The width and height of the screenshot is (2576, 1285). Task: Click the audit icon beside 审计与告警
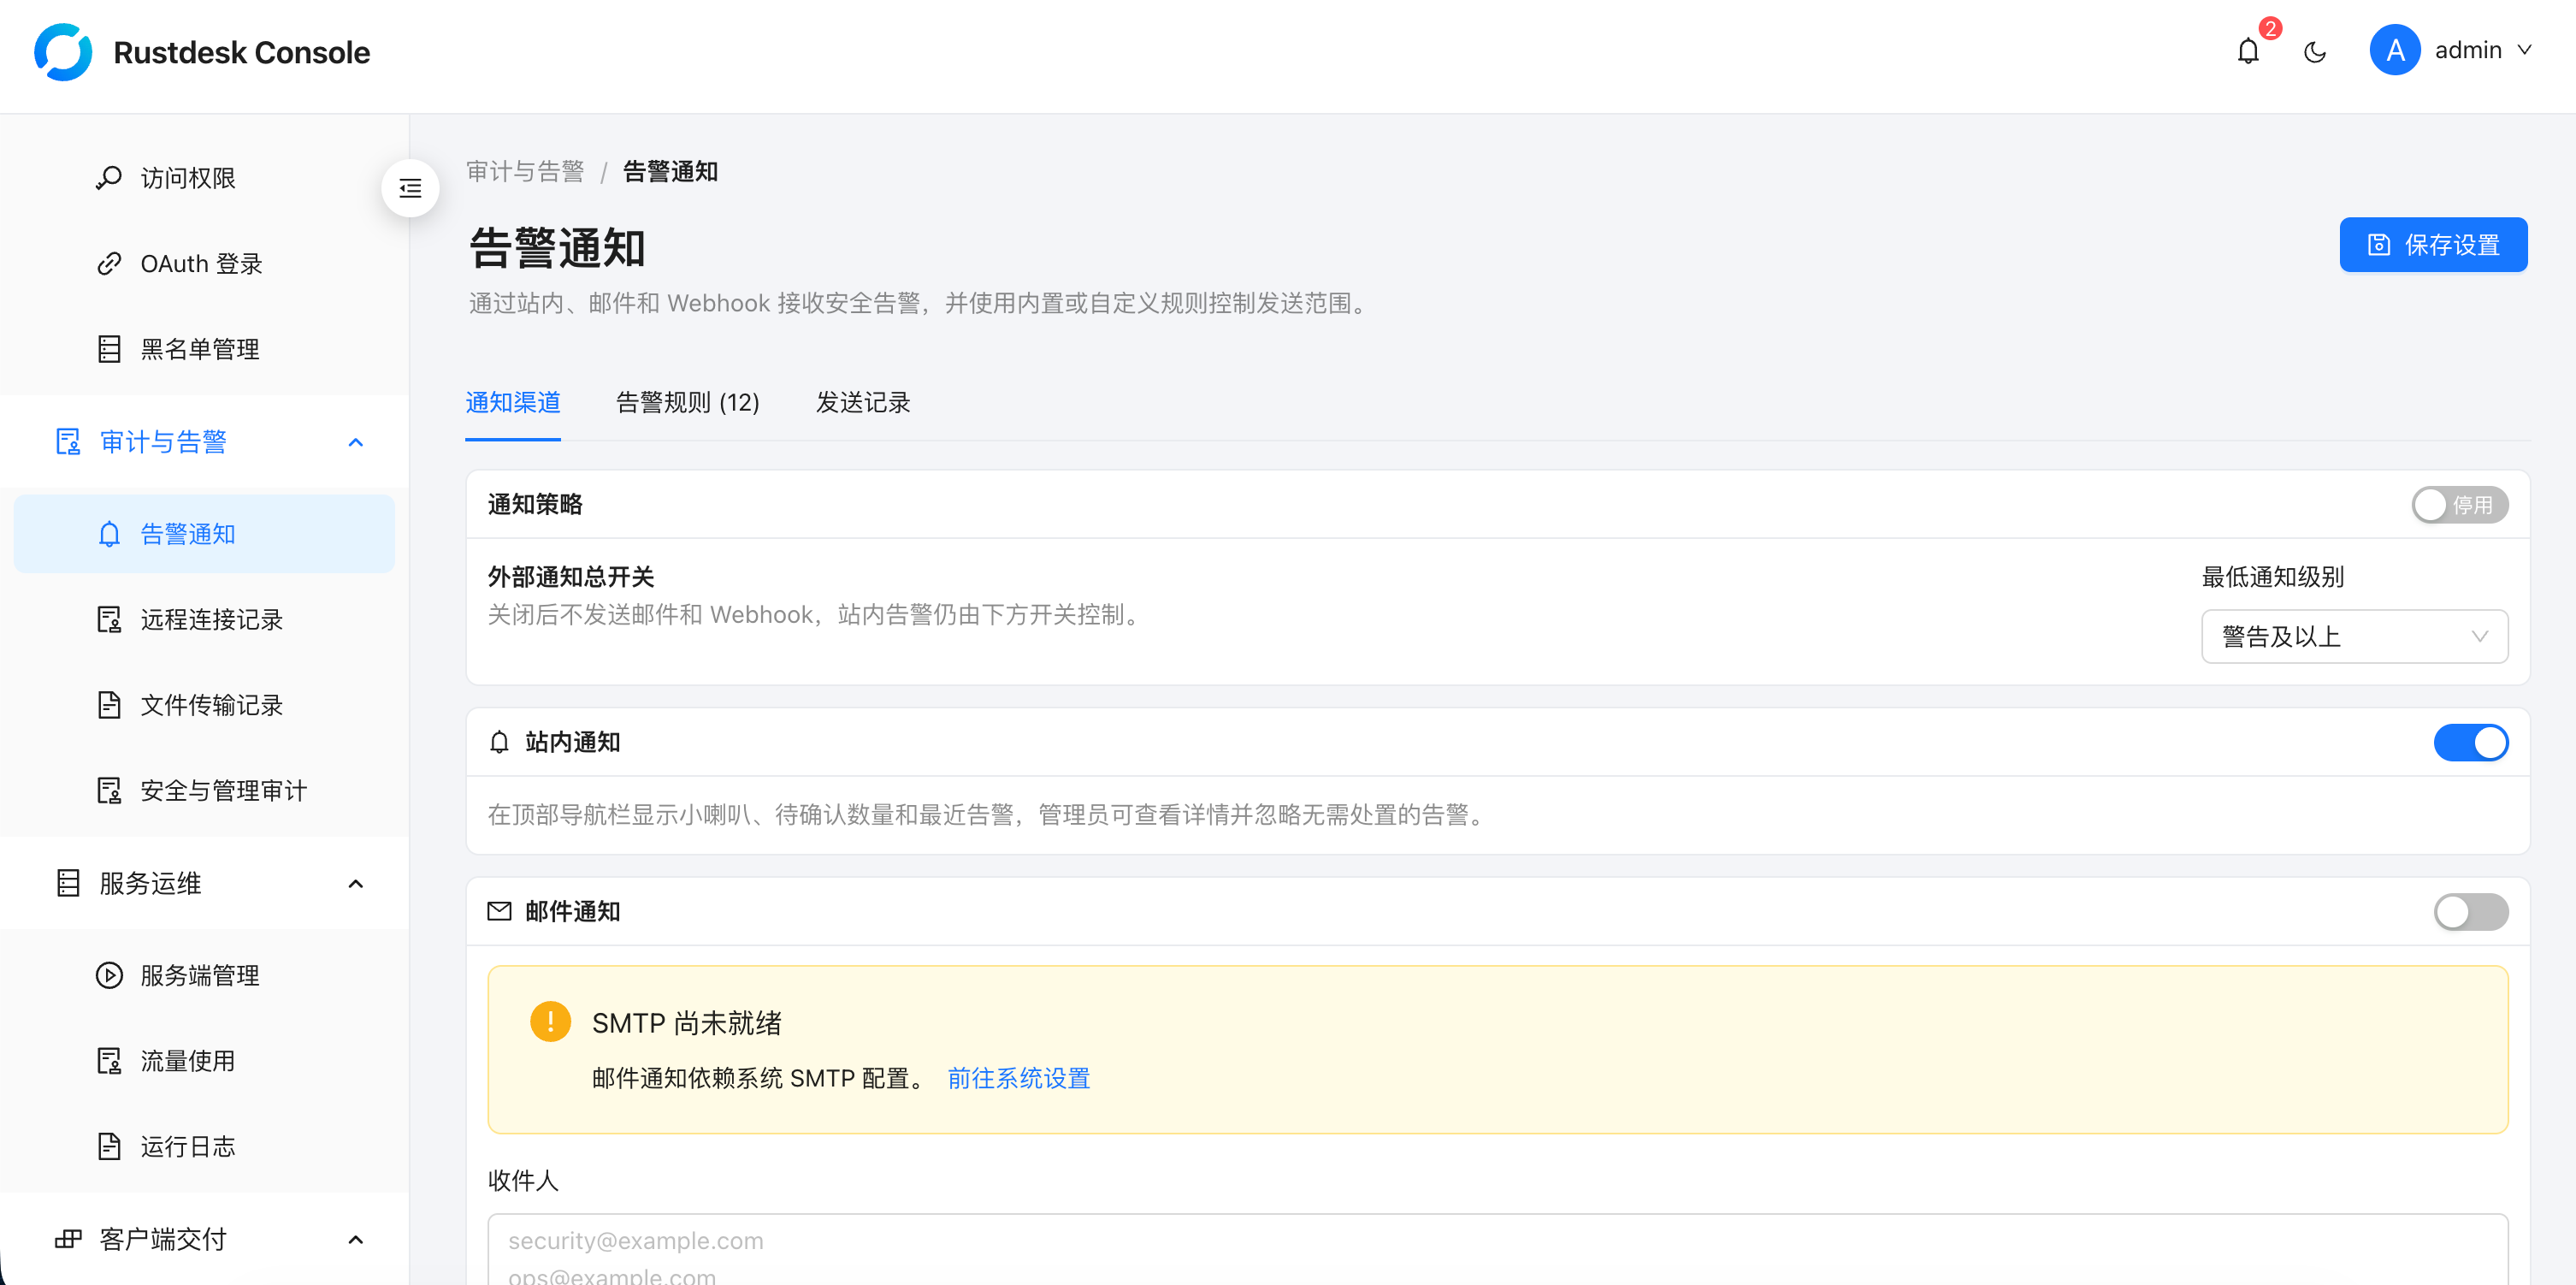[x=68, y=442]
